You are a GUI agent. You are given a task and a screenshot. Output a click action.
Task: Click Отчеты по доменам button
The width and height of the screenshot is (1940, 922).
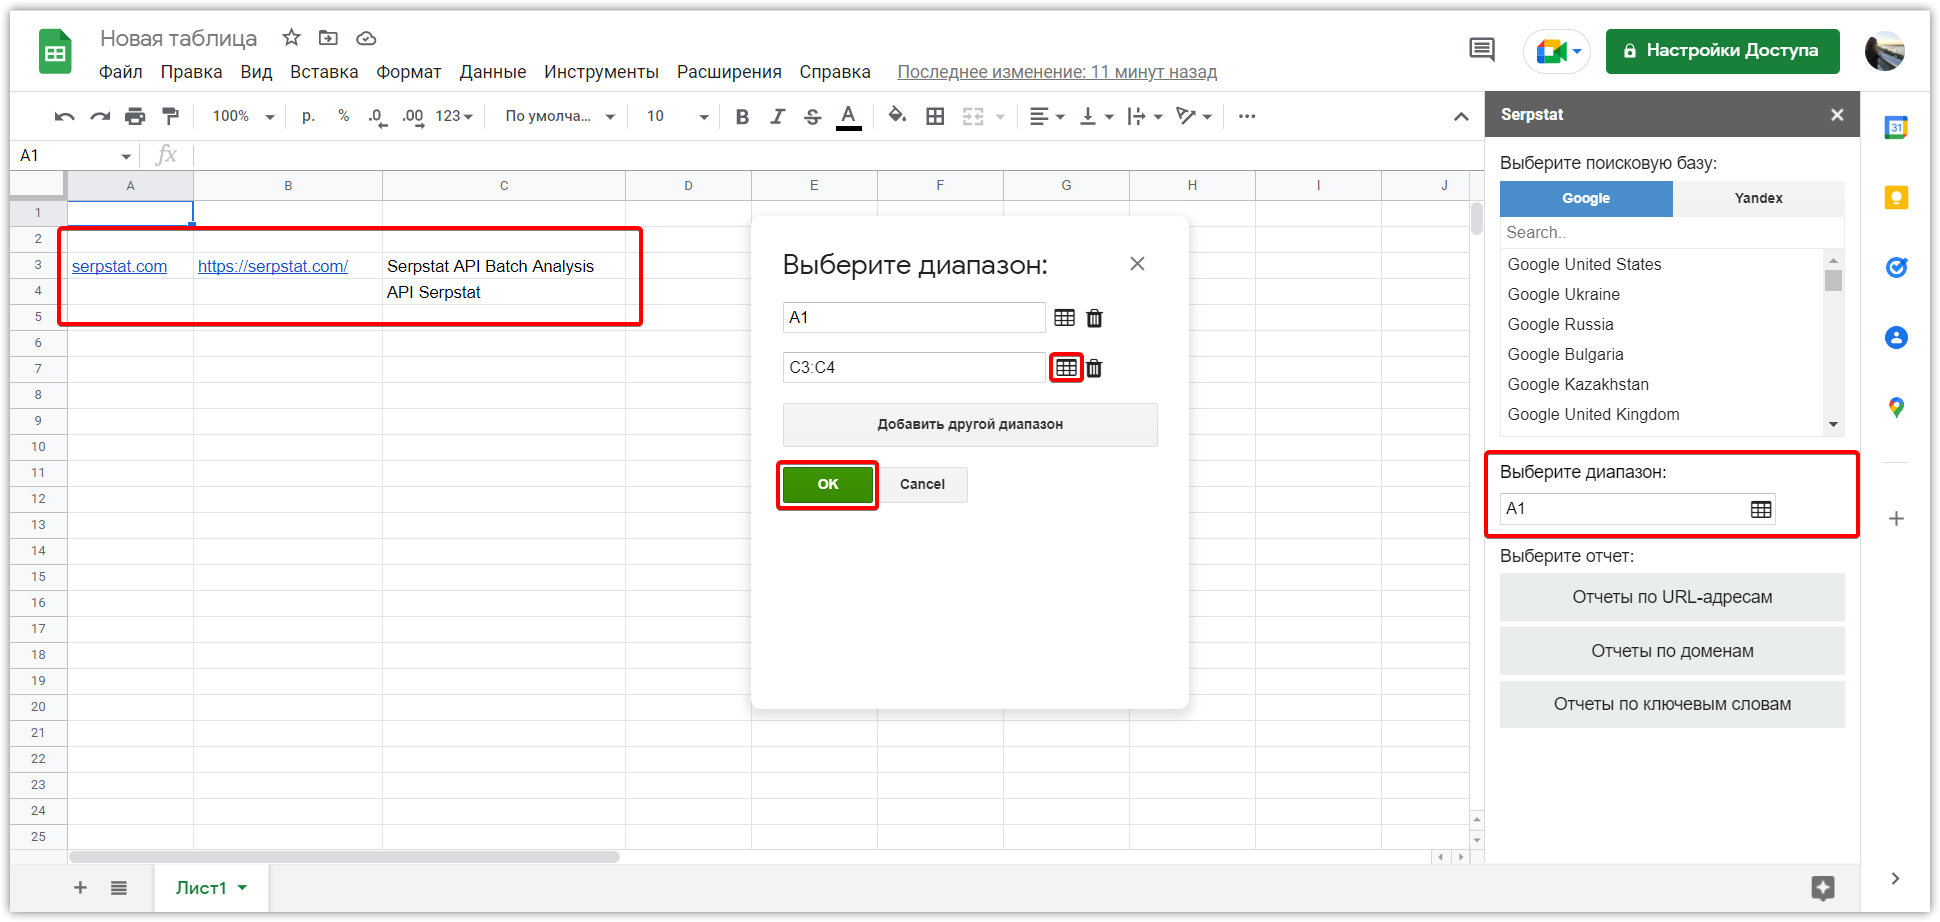(x=1672, y=651)
